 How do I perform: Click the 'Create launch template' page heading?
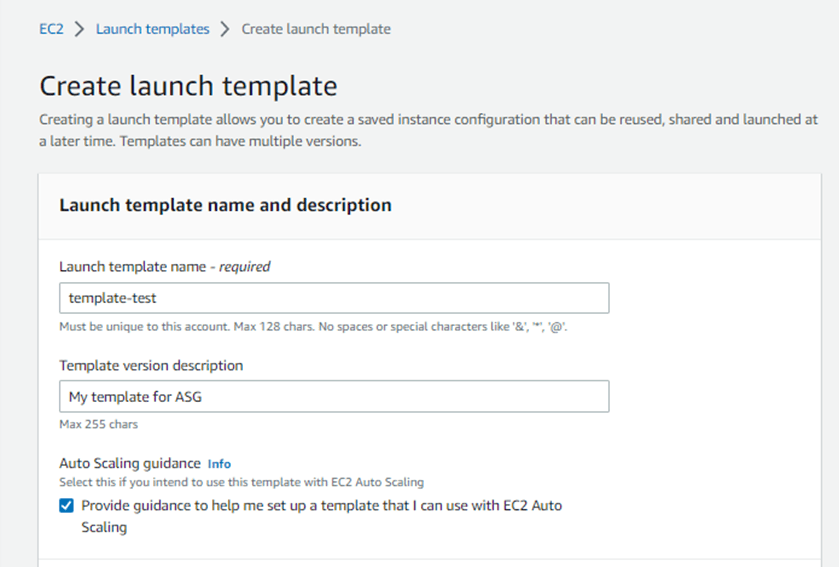(x=188, y=86)
